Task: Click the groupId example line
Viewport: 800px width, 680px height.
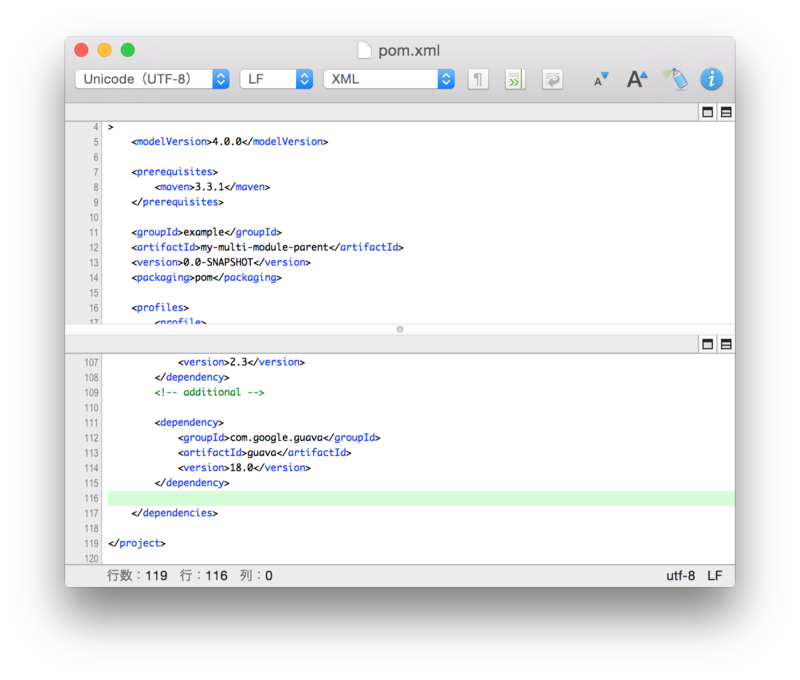Action: (206, 232)
